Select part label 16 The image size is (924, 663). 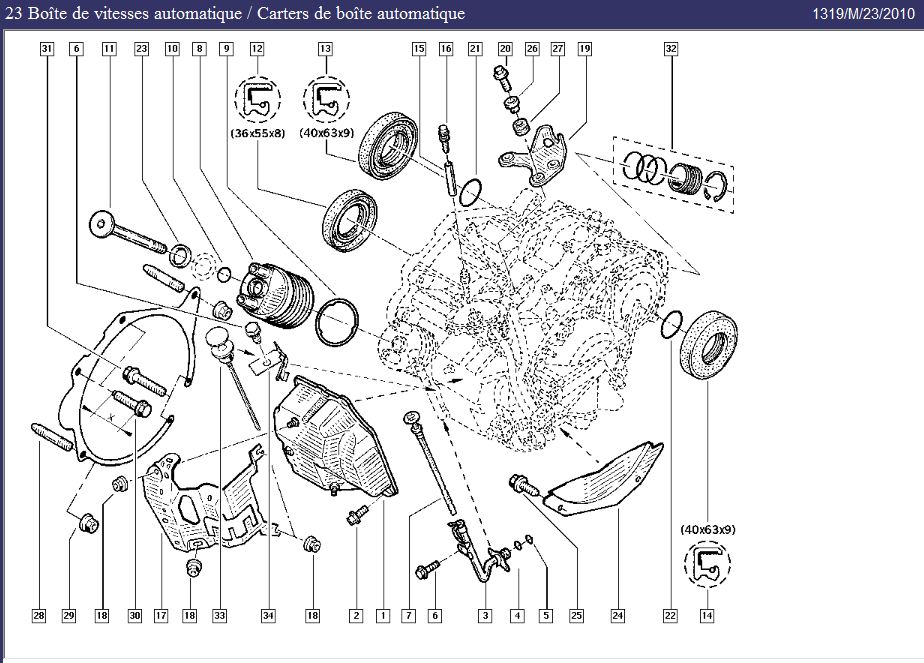tap(446, 49)
